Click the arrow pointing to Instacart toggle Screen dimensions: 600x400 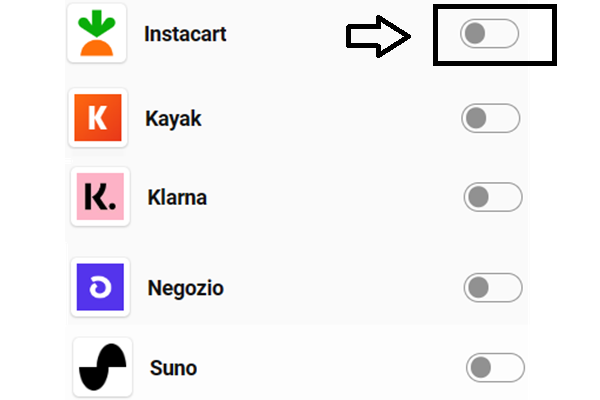379,37
